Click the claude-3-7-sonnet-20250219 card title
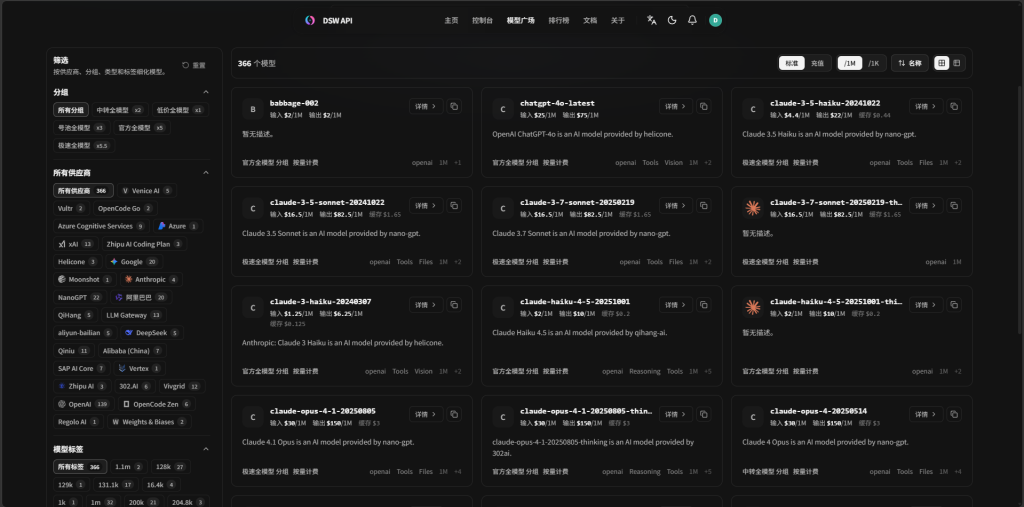This screenshot has width=1024, height=507. [x=577, y=203]
